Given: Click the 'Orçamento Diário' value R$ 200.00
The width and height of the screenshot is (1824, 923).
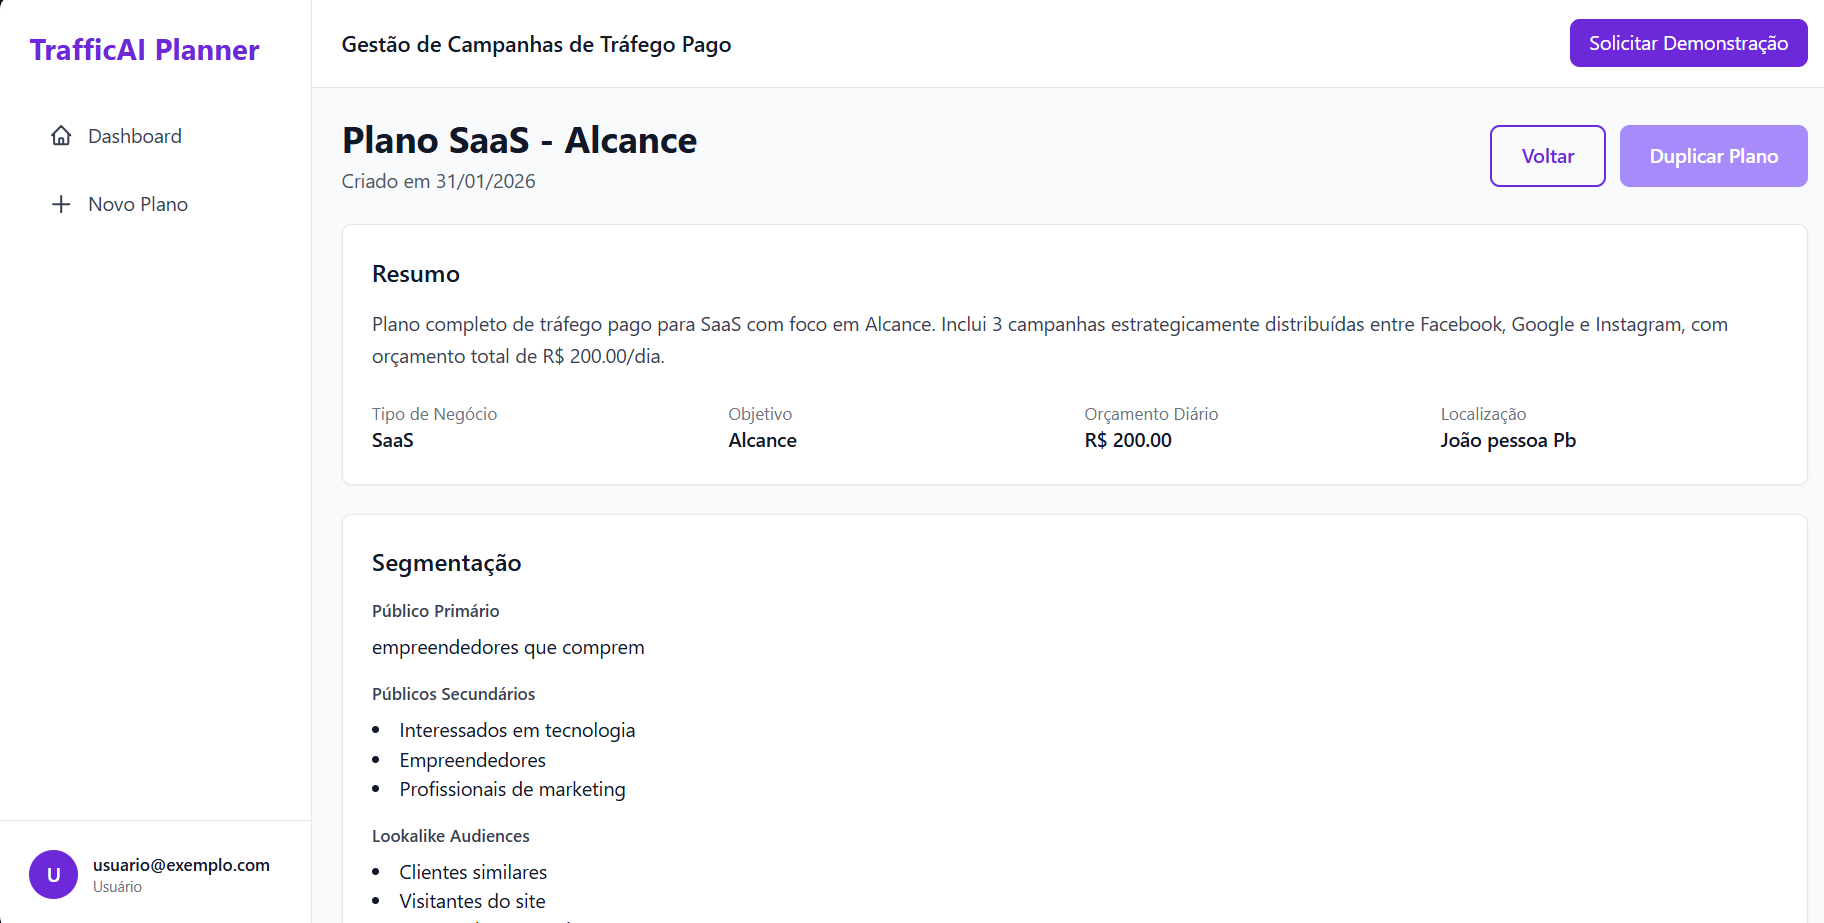Looking at the screenshot, I should tap(1128, 440).
